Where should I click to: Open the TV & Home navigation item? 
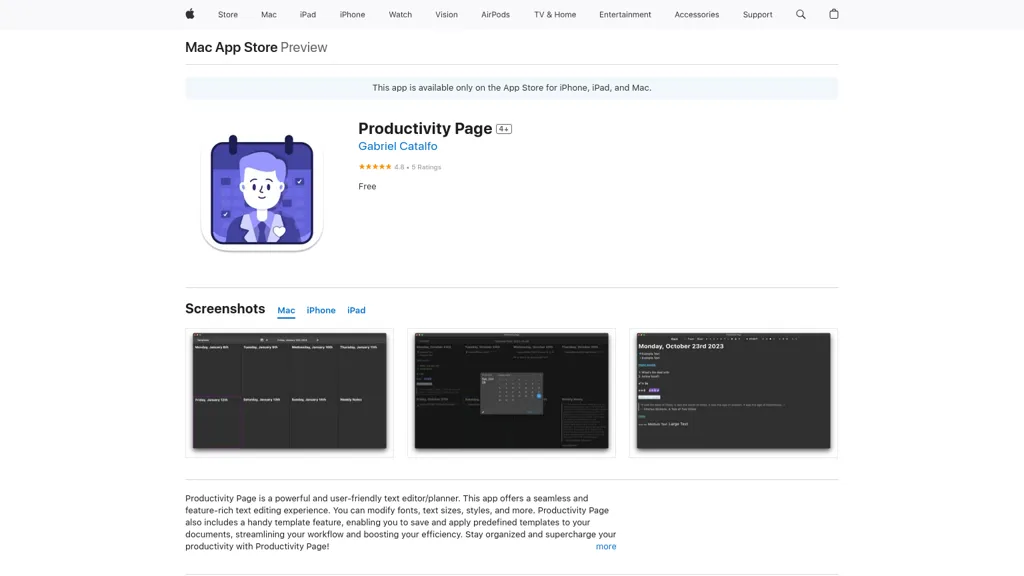click(555, 14)
